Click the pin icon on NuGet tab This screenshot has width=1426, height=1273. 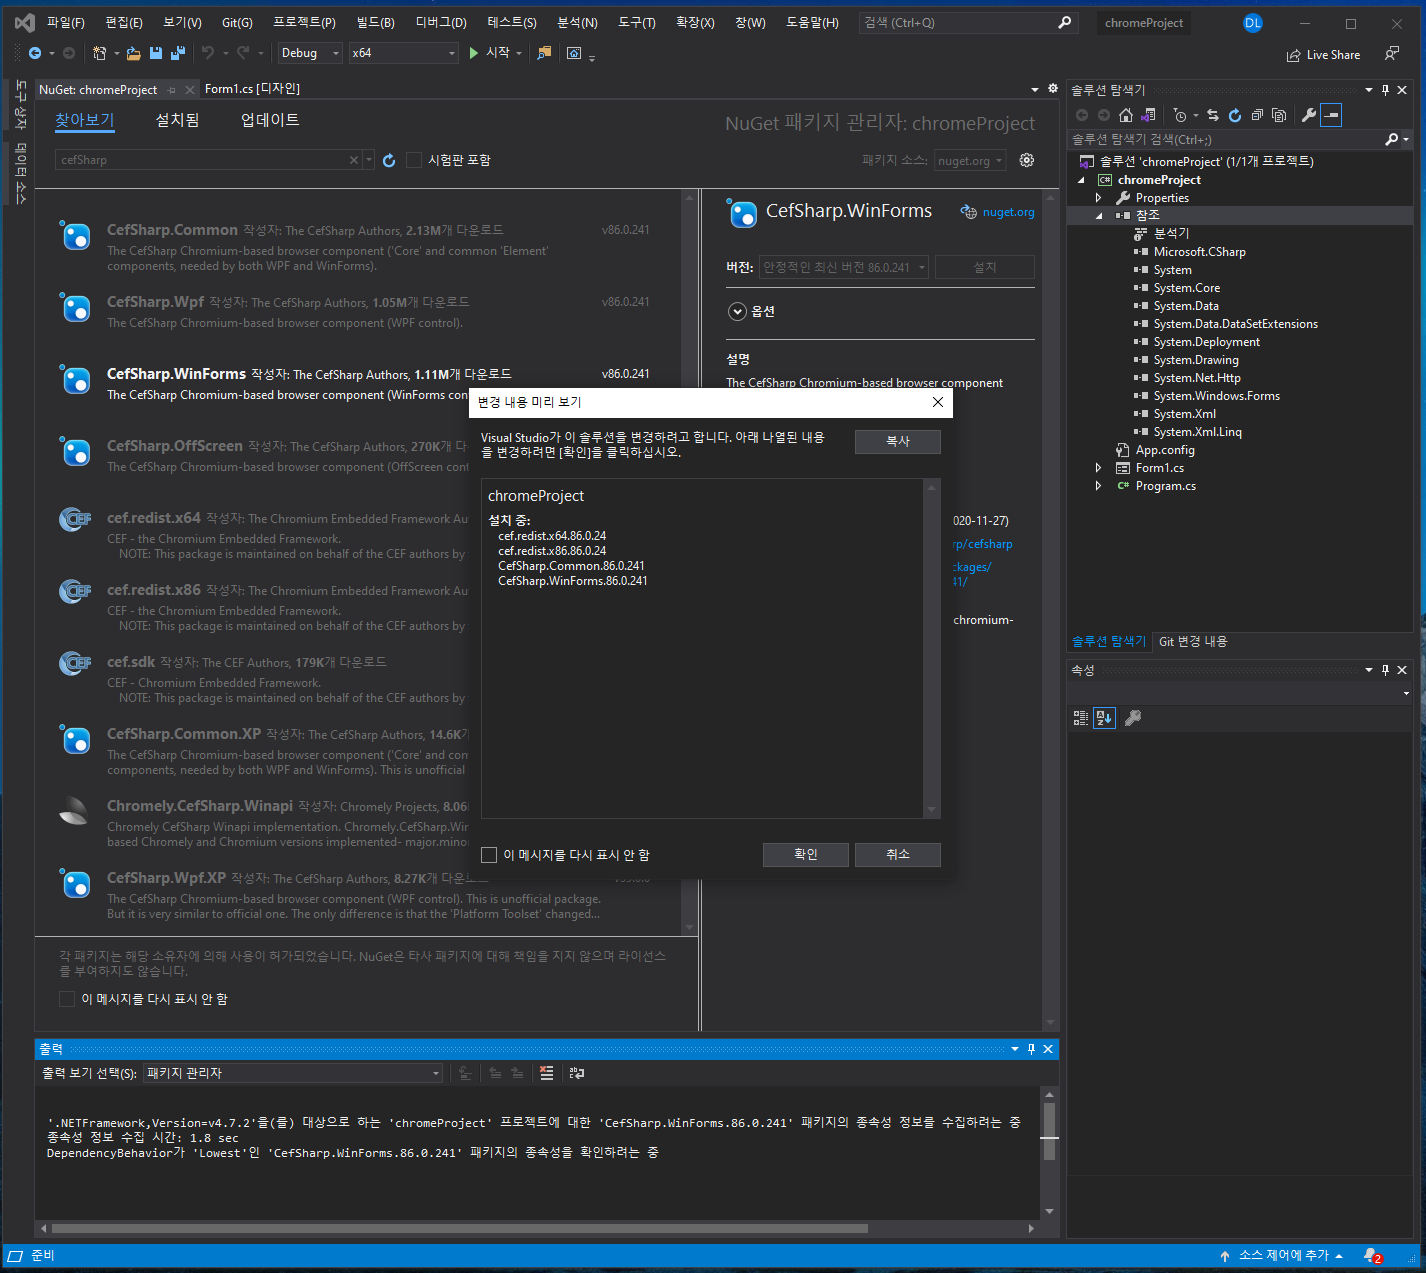tap(172, 90)
